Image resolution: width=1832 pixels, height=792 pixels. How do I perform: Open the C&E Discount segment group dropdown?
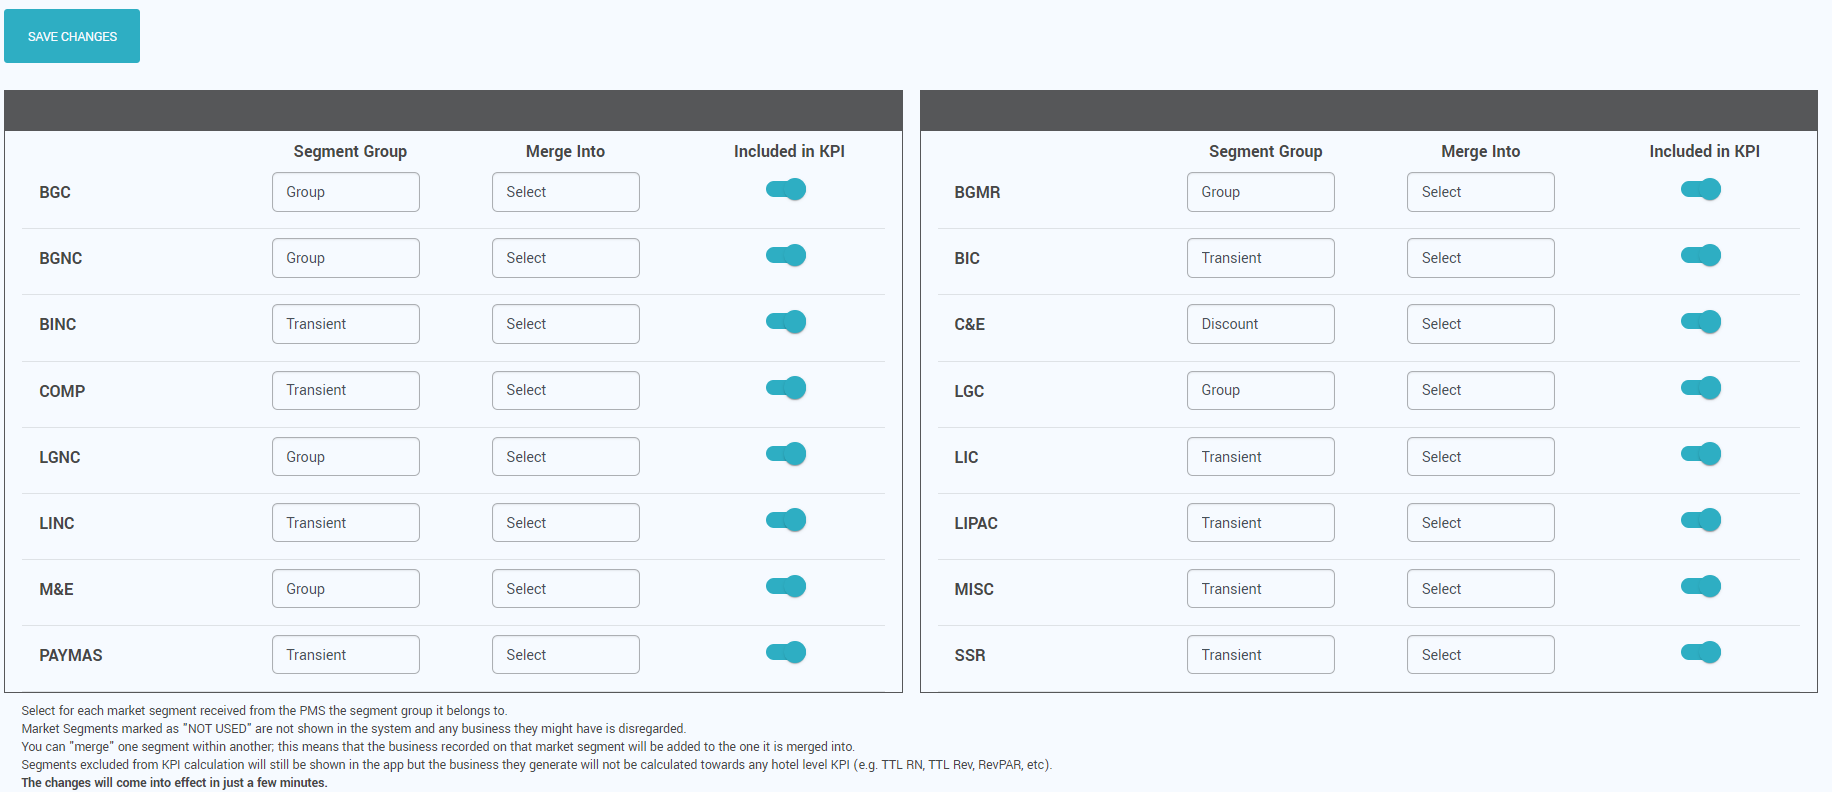click(x=1261, y=324)
